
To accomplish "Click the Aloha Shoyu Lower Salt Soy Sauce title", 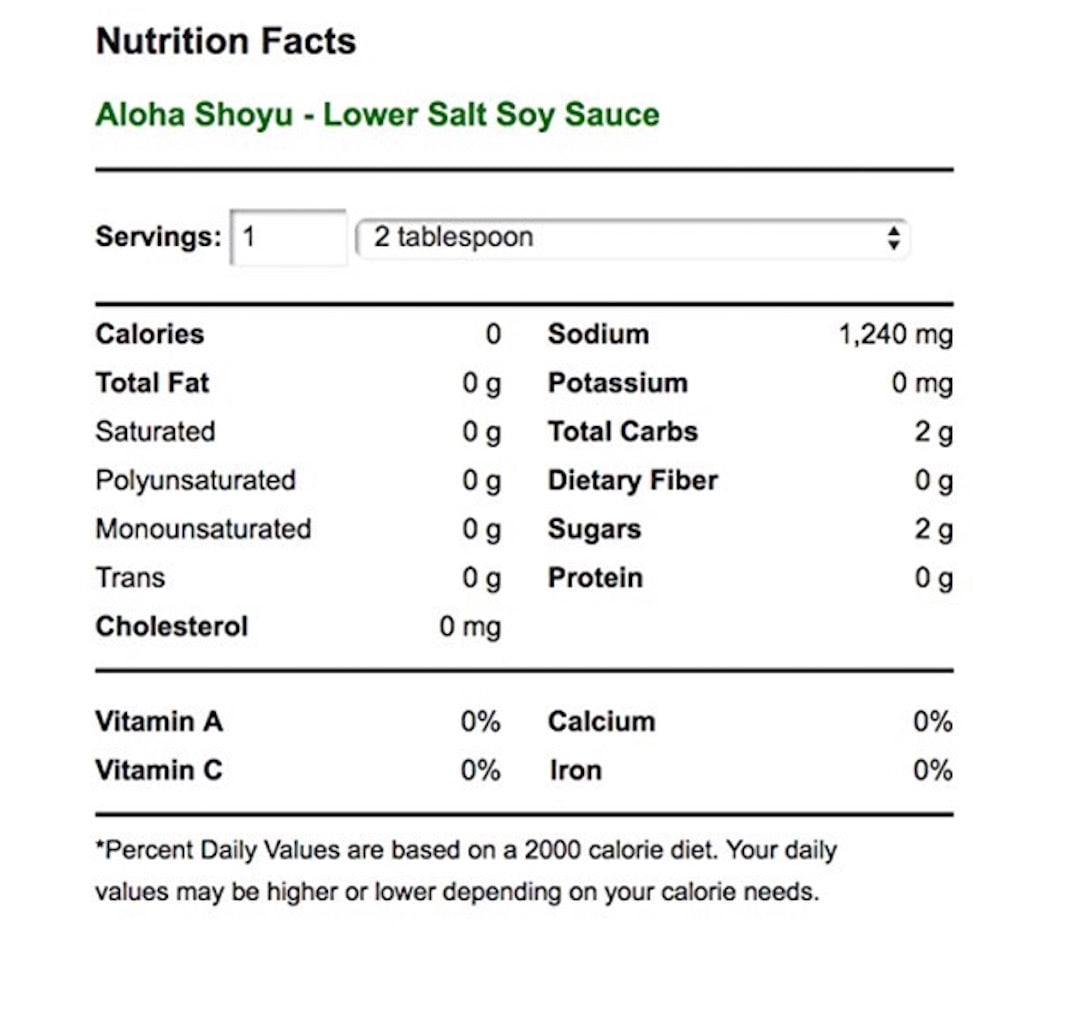I will tap(377, 115).
